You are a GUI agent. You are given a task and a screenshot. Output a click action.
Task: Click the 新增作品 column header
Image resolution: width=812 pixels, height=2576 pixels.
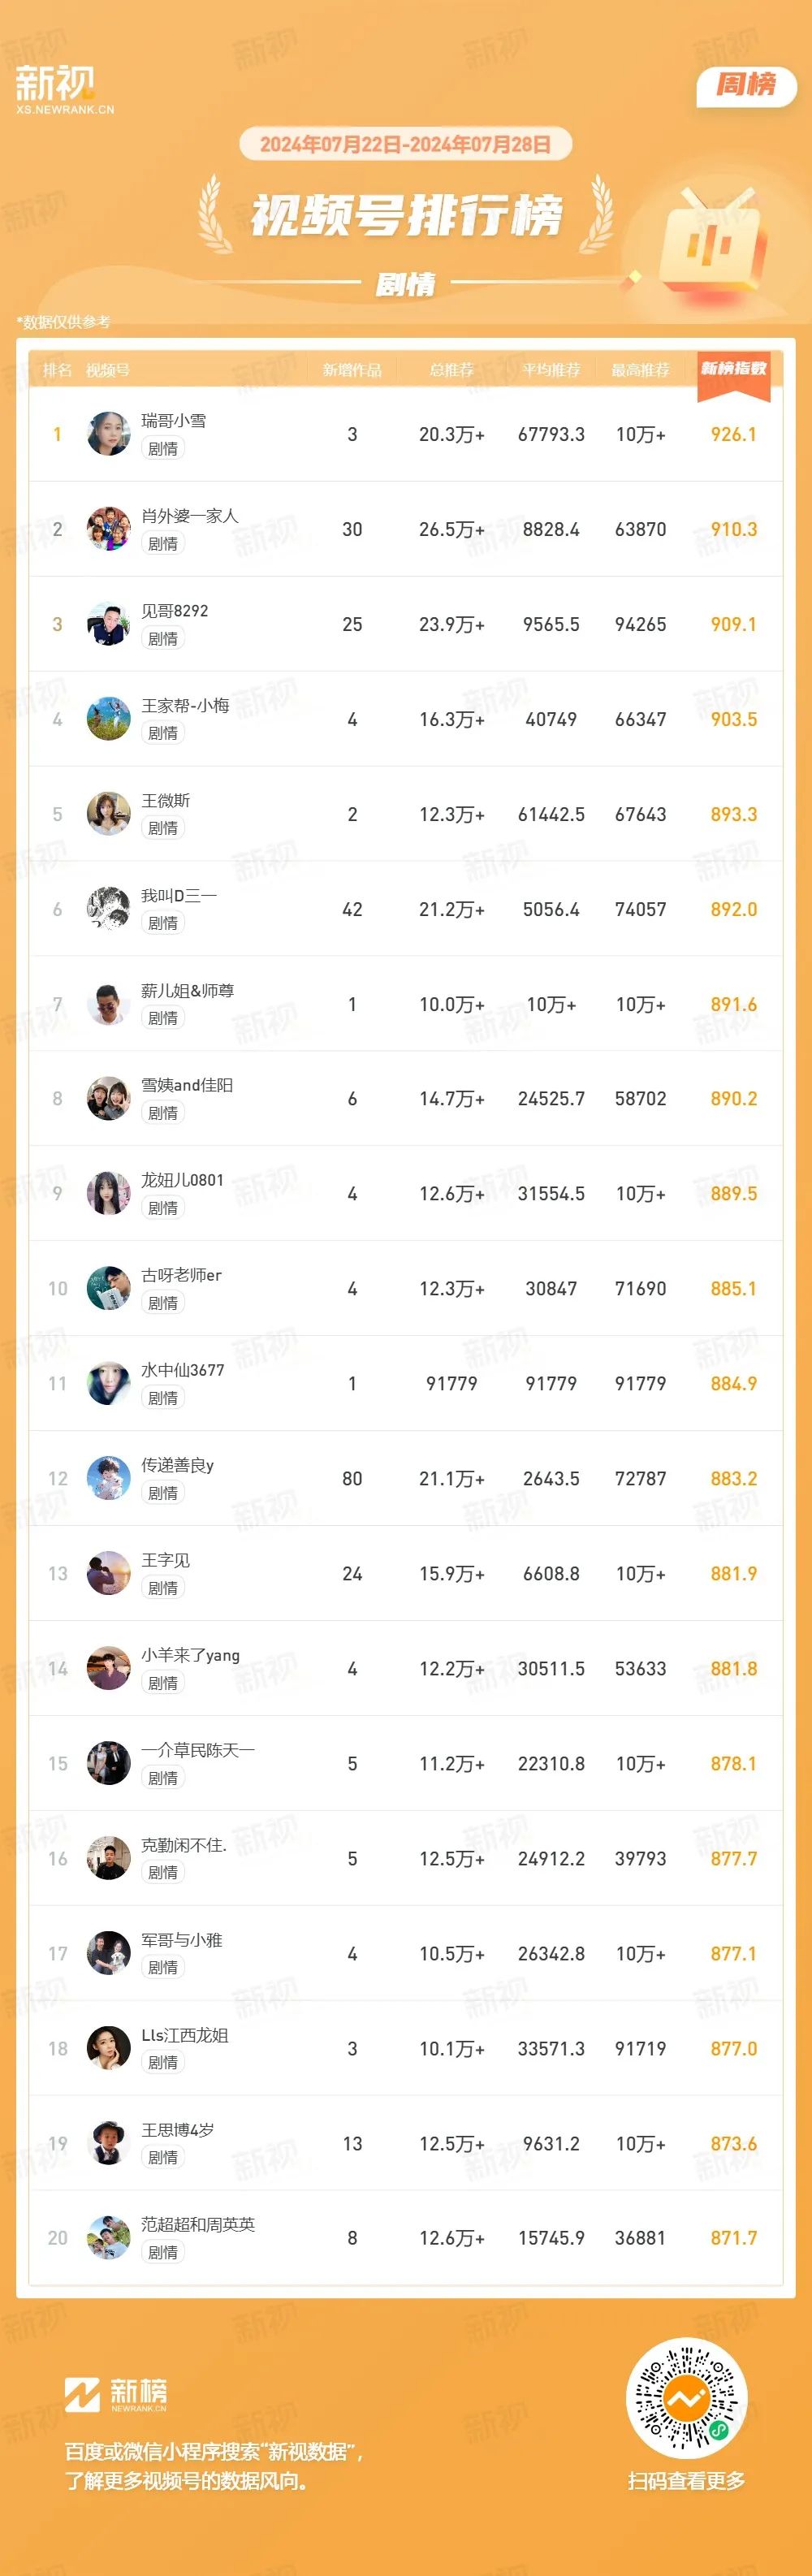352,370
